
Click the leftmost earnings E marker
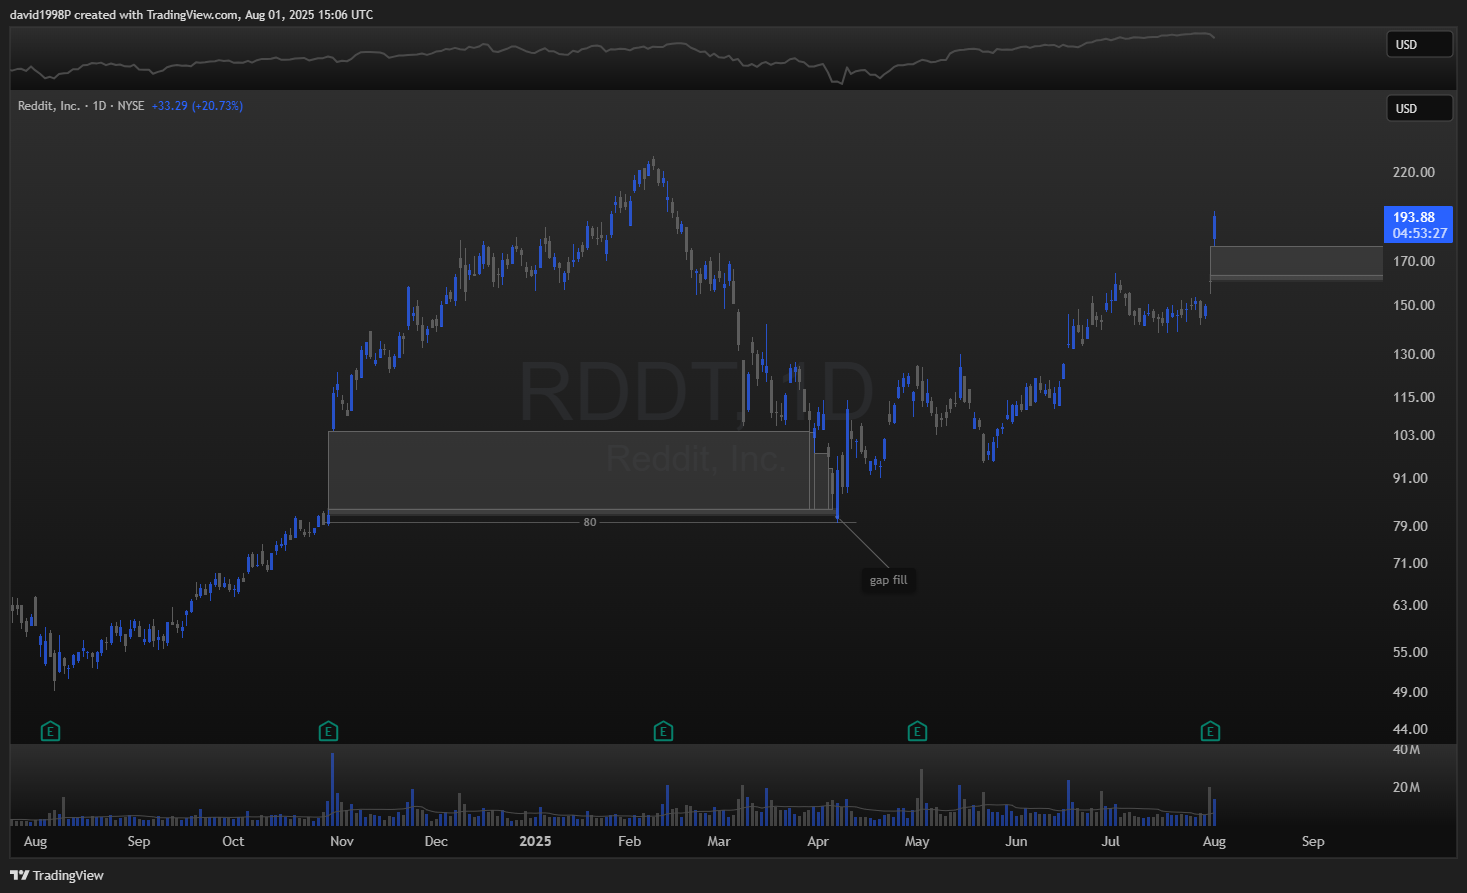tap(51, 732)
